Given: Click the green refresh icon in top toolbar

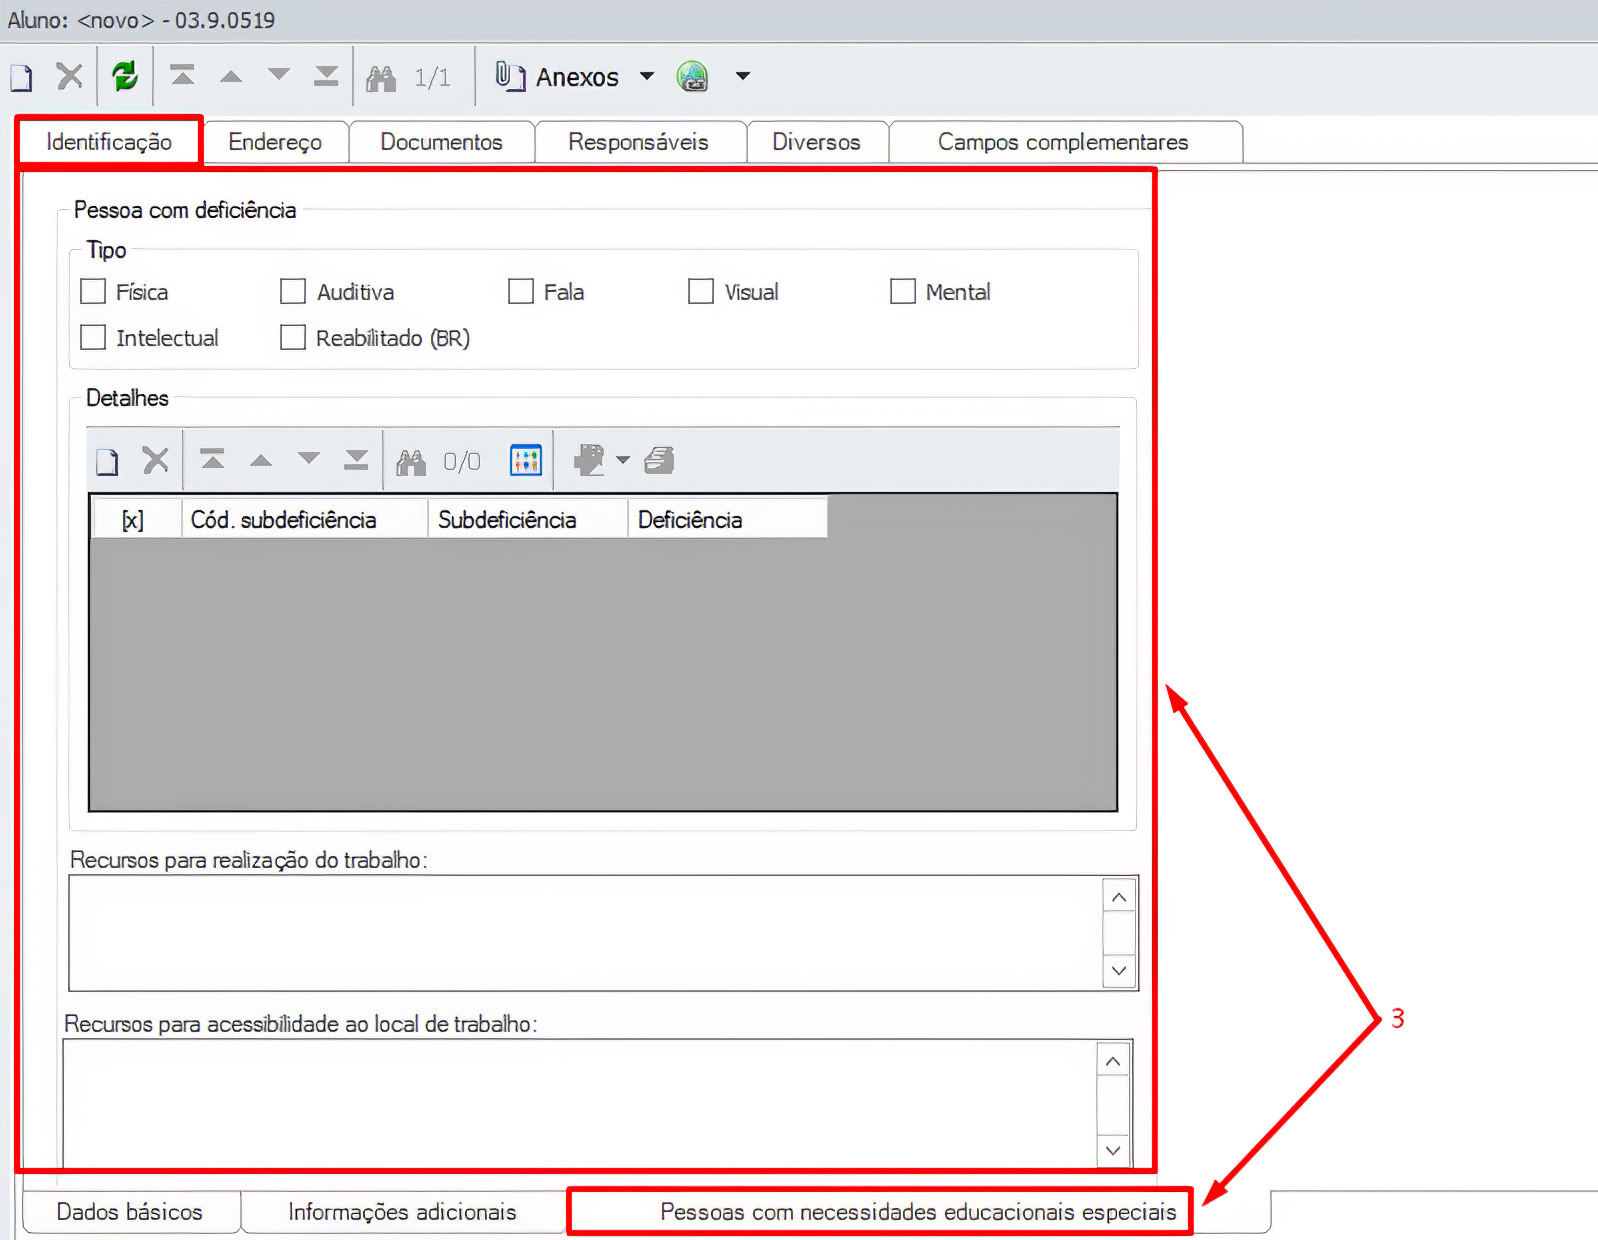Looking at the screenshot, I should pos(124,76).
